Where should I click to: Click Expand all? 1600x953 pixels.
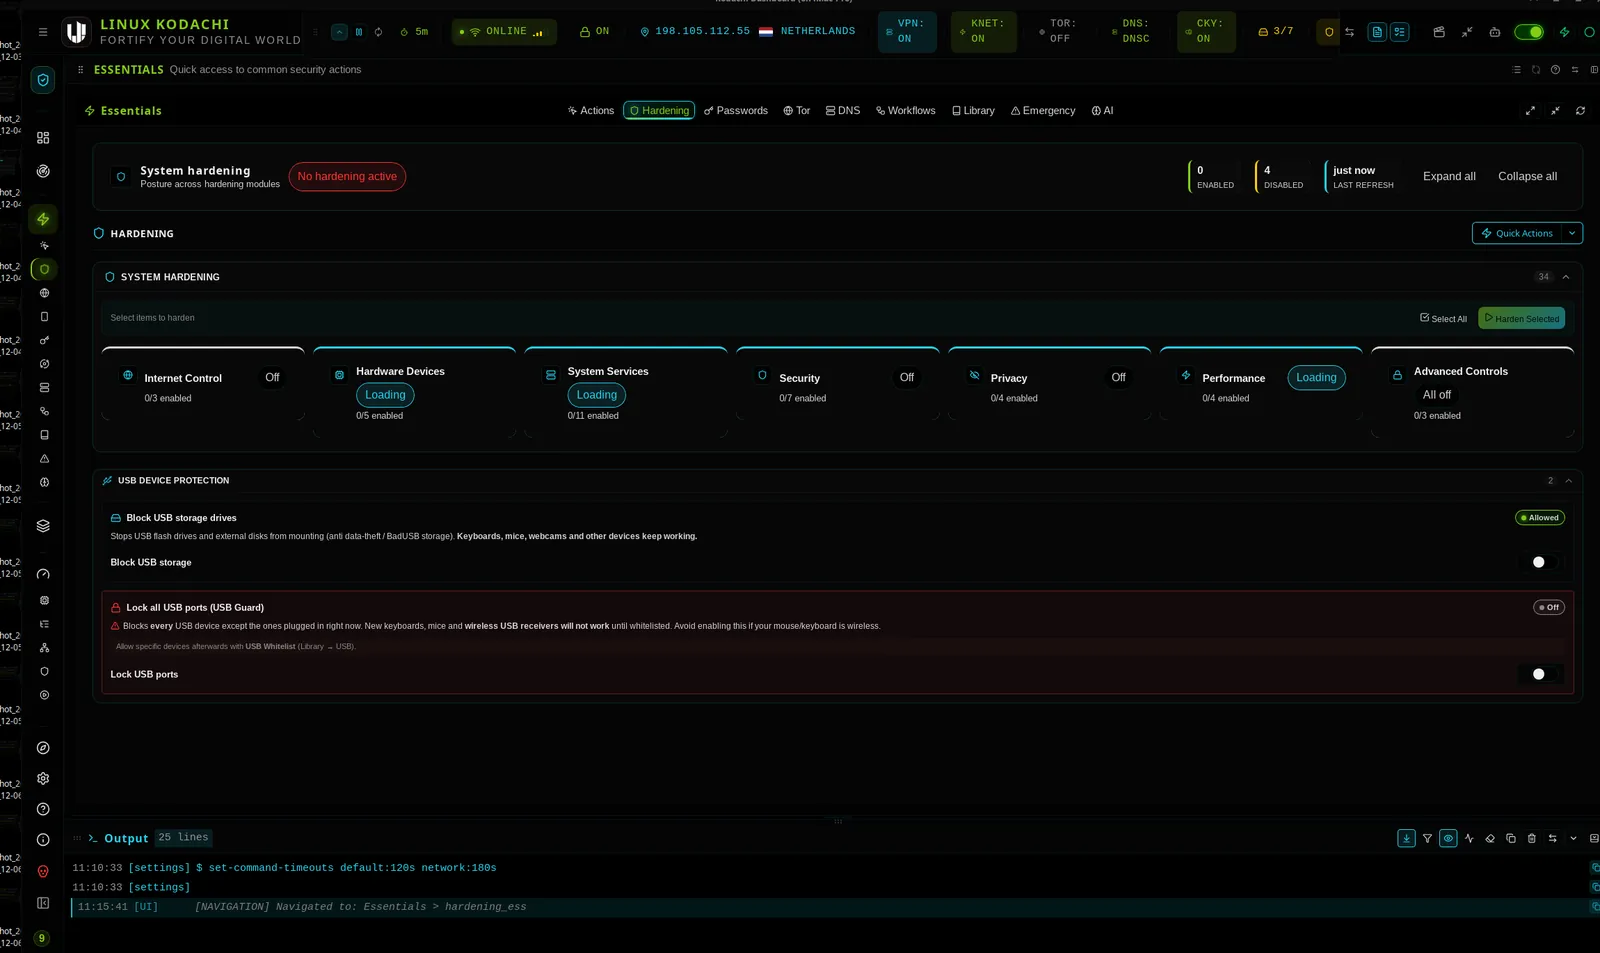point(1449,177)
